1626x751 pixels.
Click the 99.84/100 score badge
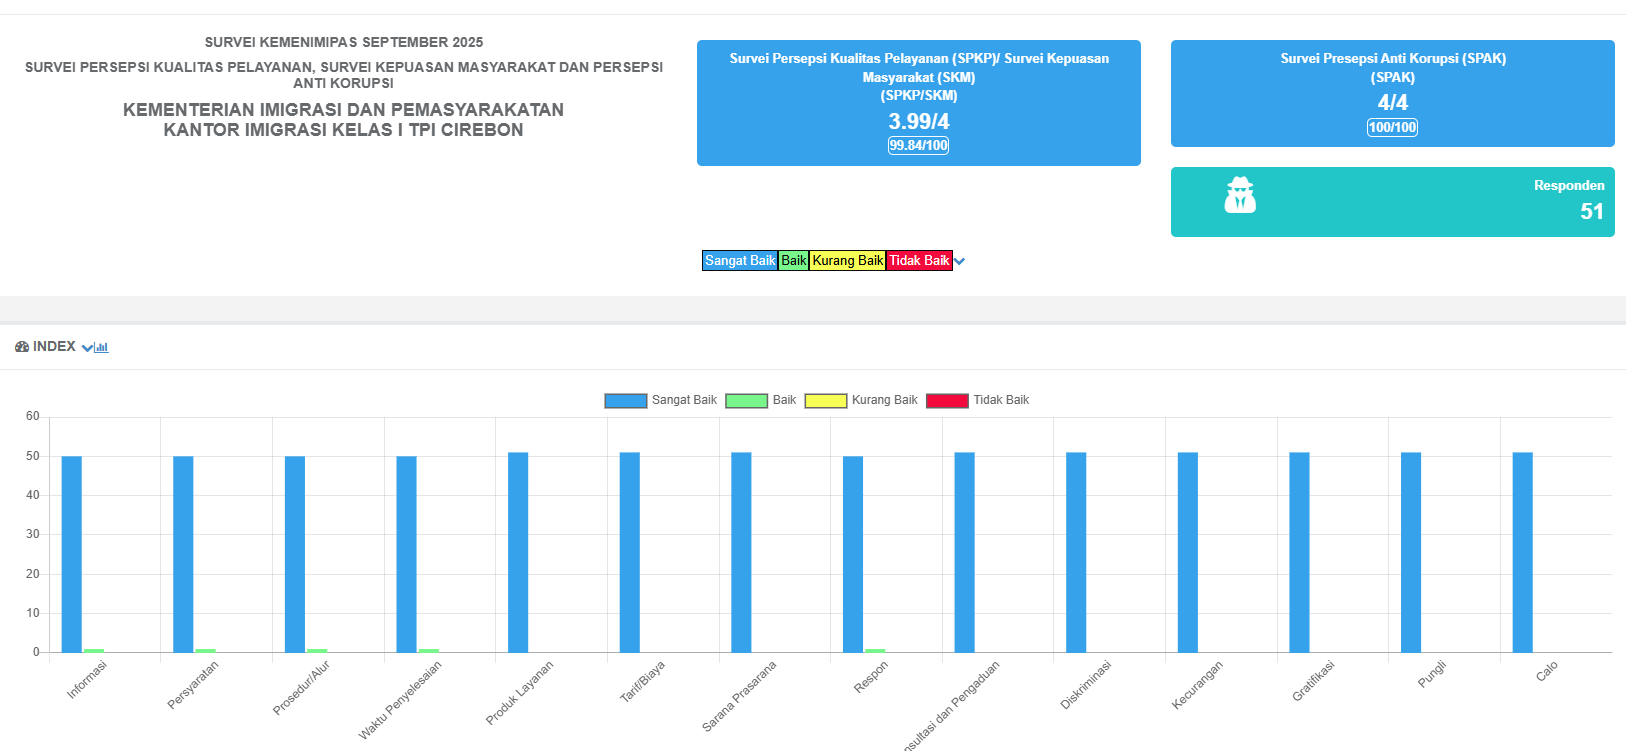click(x=918, y=146)
